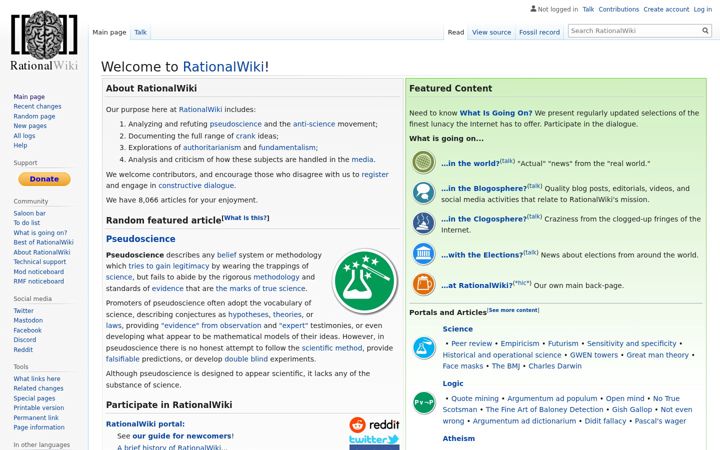Screen dimensions: 720x450
Task: Open Contributions in the top bar
Action: 619,9
